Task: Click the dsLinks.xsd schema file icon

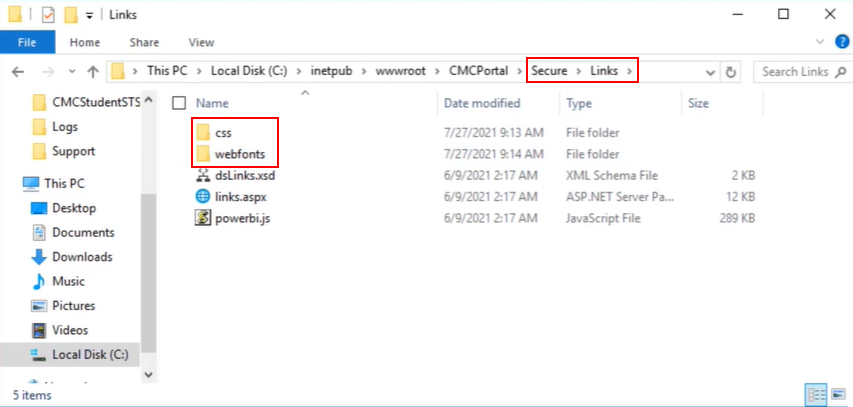Action: click(203, 174)
